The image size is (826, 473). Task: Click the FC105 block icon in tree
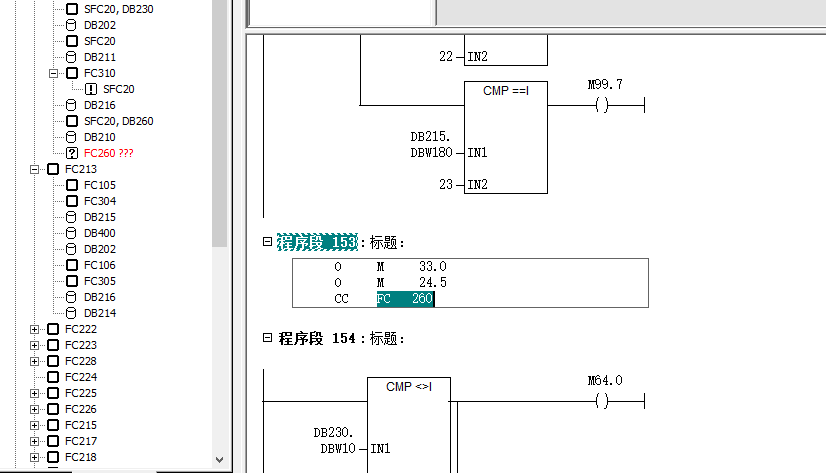72,185
